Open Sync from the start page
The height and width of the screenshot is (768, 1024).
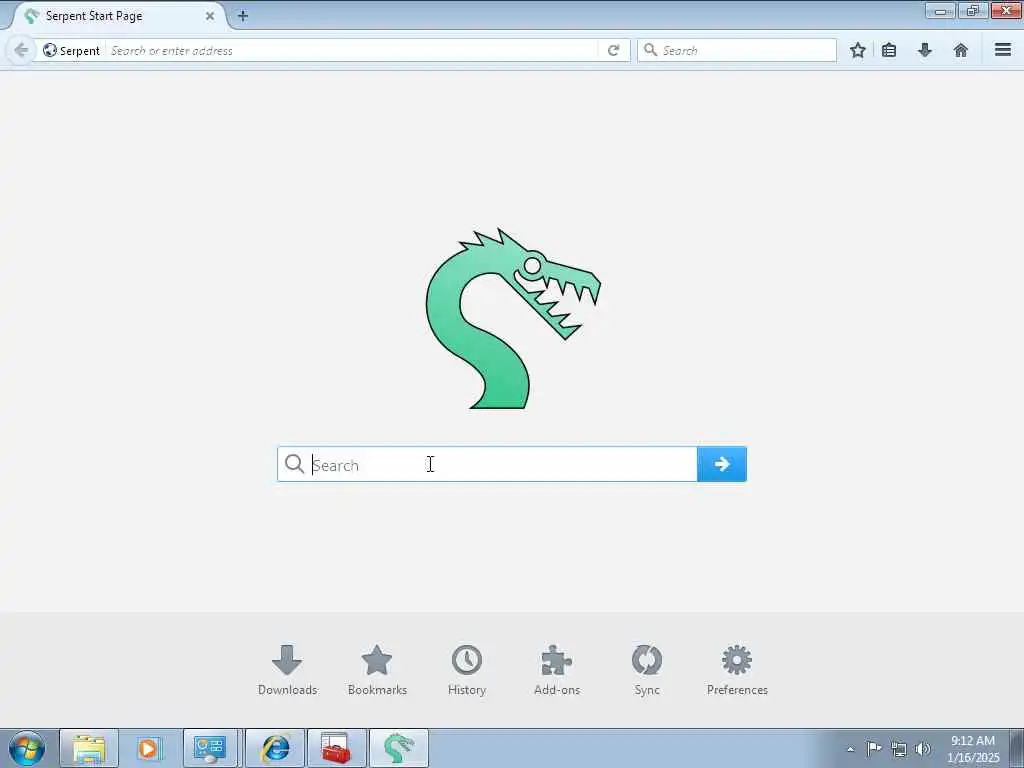pyautogui.click(x=647, y=670)
